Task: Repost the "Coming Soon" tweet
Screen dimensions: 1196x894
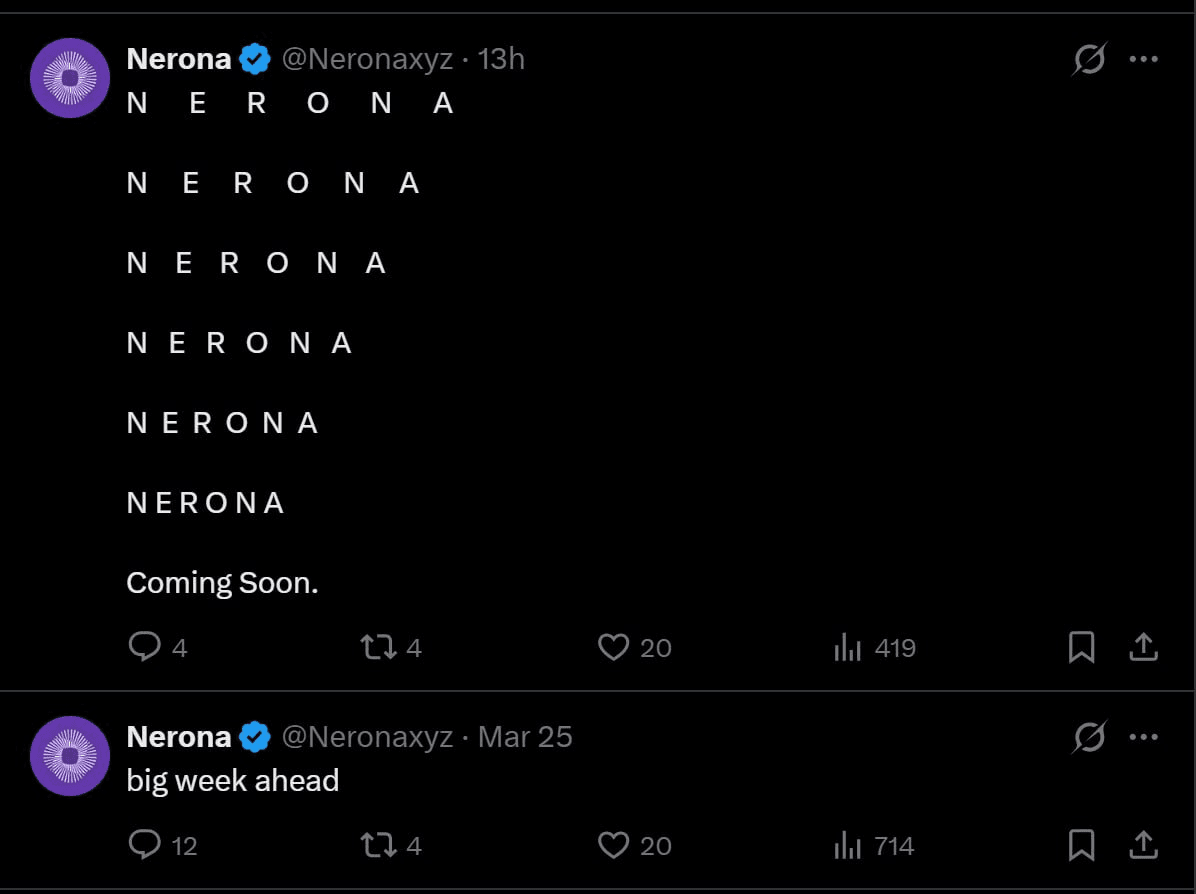Action: (x=379, y=647)
